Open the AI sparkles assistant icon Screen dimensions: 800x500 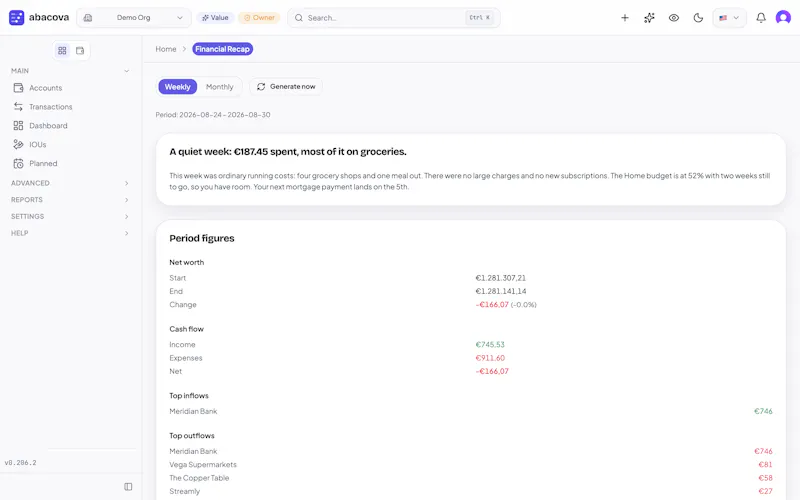[649, 18]
